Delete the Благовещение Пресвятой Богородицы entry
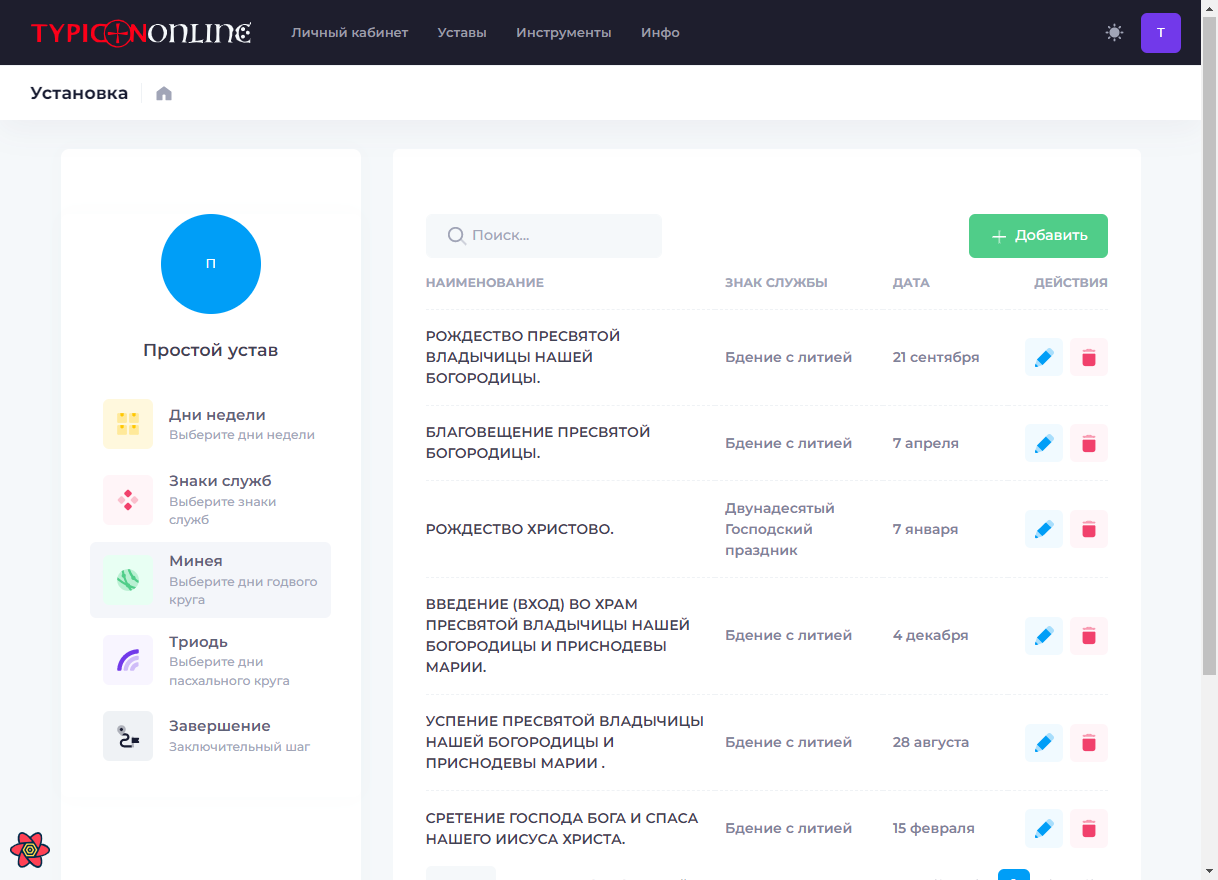The height and width of the screenshot is (880, 1218). [1089, 443]
